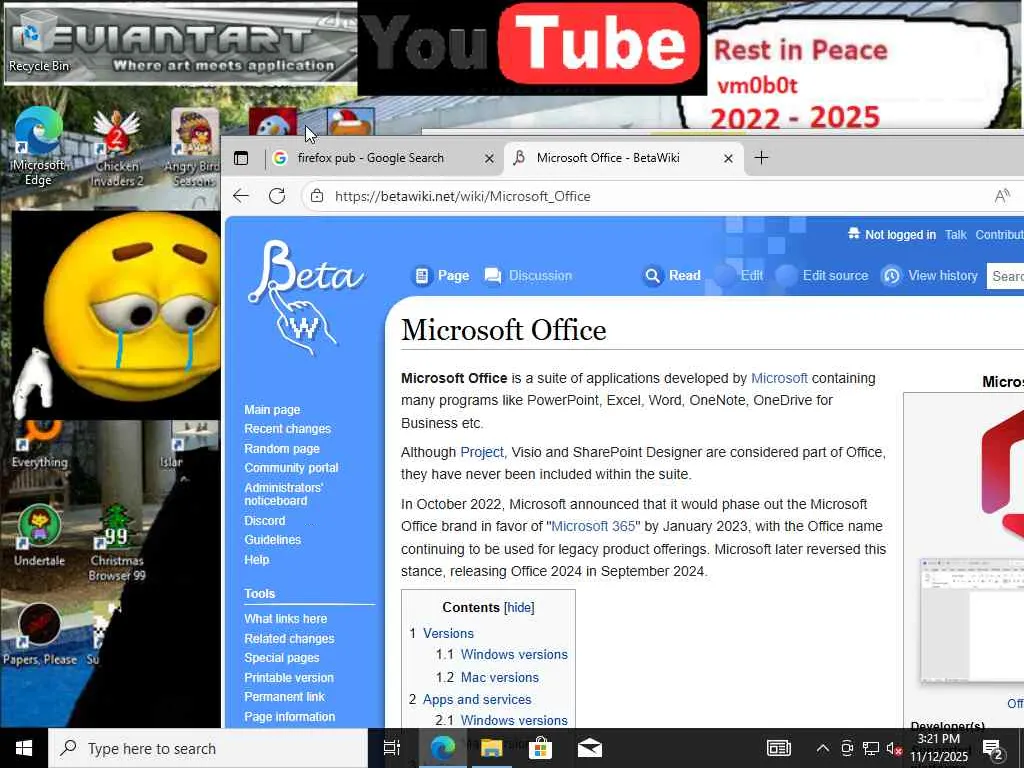Screen dimensions: 1024x768
Task: Select the Page tab on wiki
Action: (441, 276)
